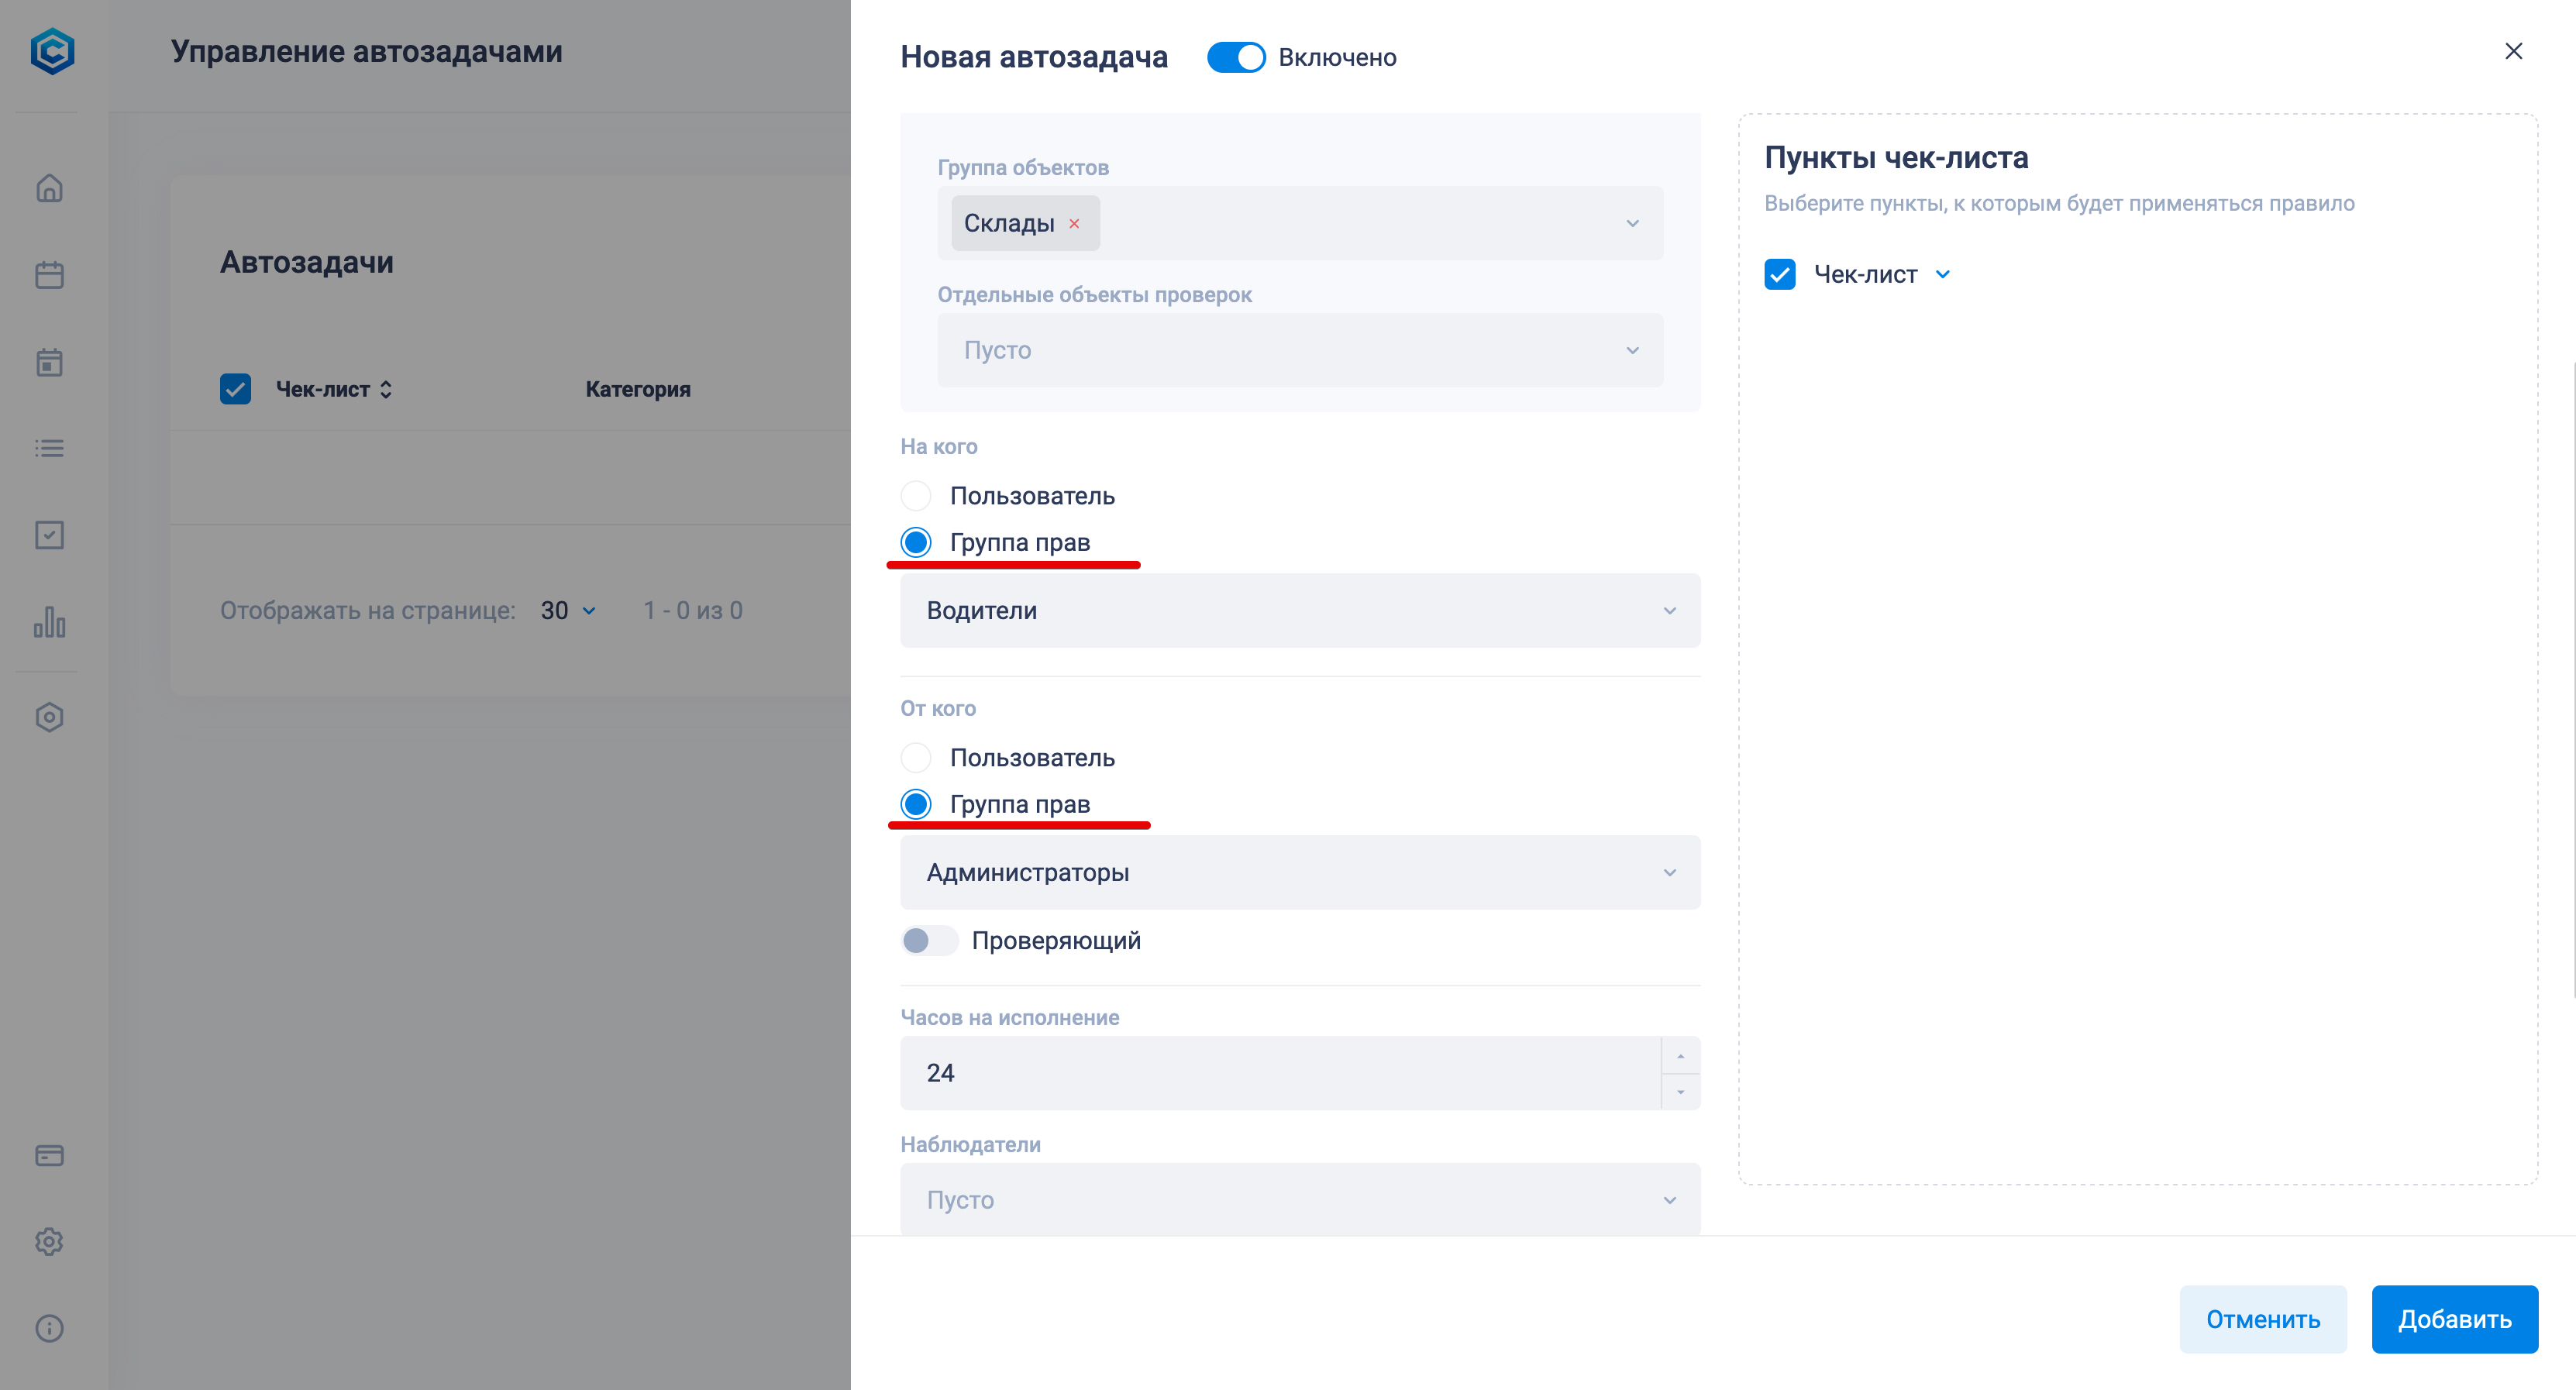Select Группа прав radio under От кого
This screenshot has width=2576, height=1390.
pos(915,804)
